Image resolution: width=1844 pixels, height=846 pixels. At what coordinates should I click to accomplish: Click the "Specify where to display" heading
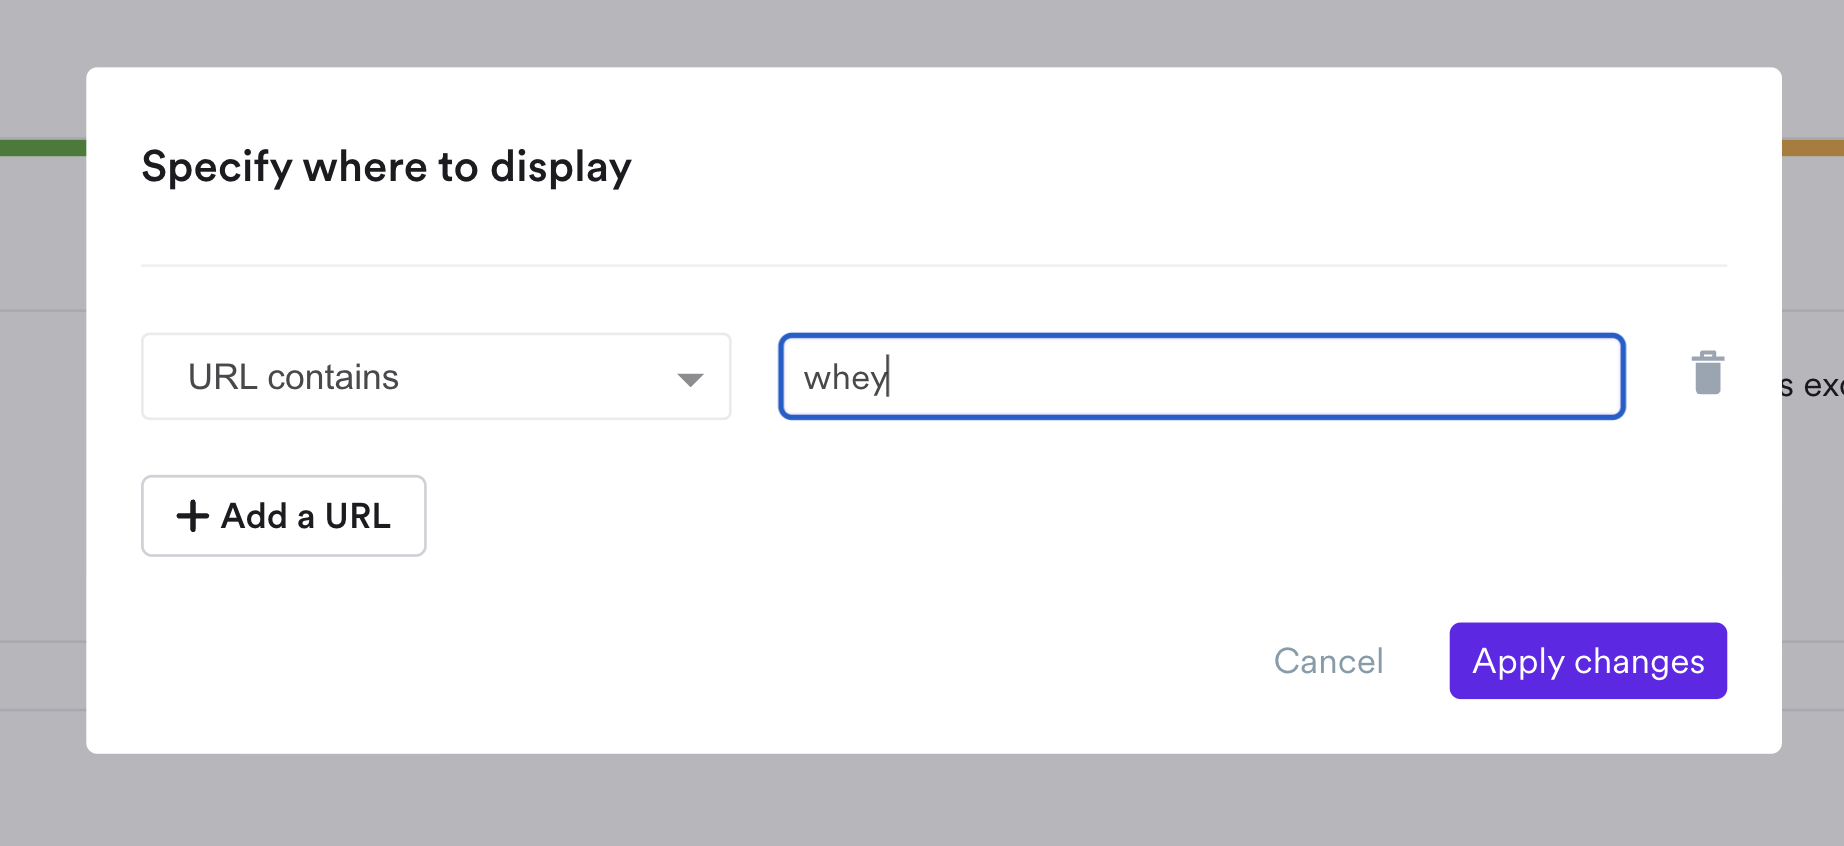pyautogui.click(x=386, y=167)
